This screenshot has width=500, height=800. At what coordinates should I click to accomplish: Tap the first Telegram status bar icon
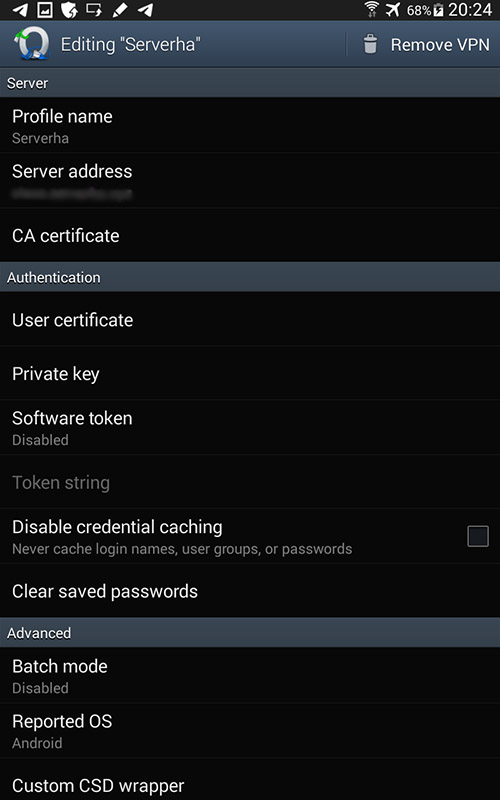19,10
